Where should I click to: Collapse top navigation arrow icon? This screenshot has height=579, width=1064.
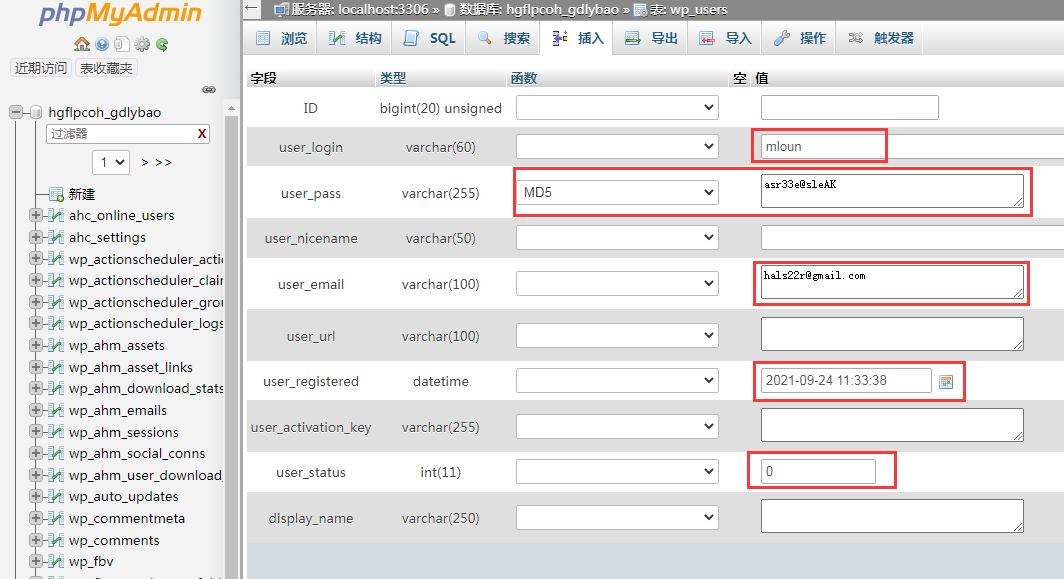(252, 9)
